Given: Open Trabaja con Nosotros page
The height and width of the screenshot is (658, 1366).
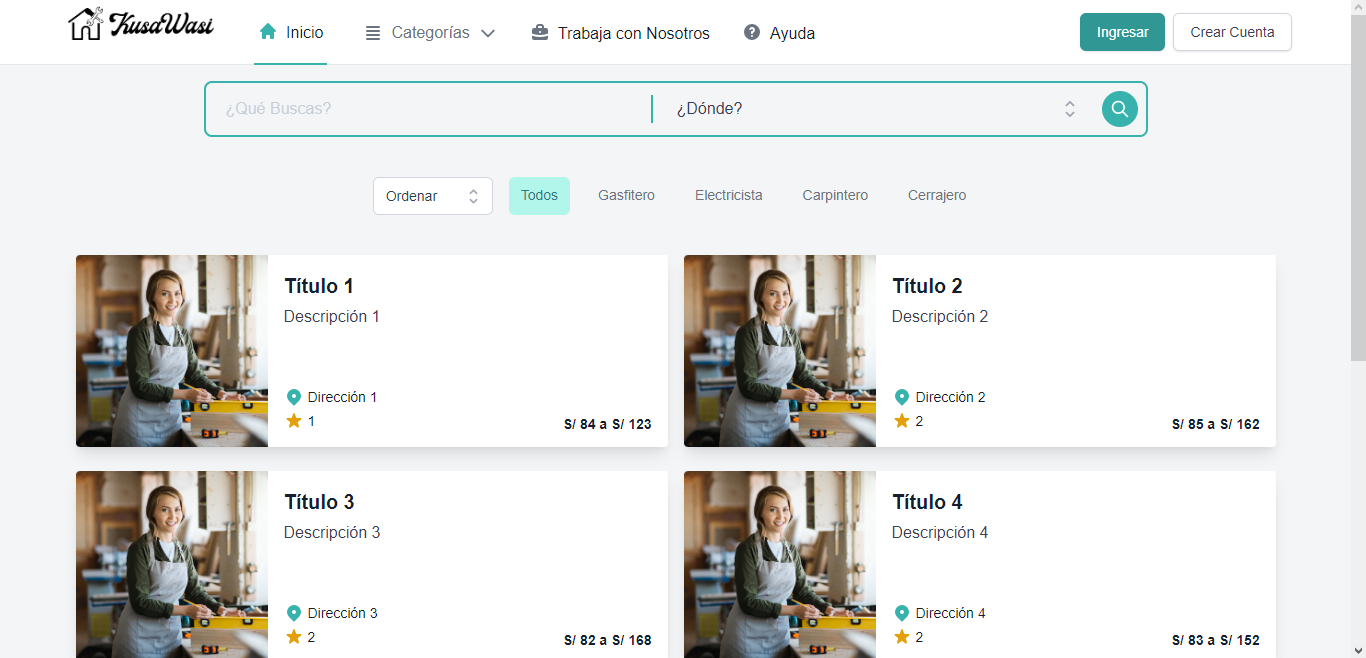Looking at the screenshot, I should click(x=633, y=33).
